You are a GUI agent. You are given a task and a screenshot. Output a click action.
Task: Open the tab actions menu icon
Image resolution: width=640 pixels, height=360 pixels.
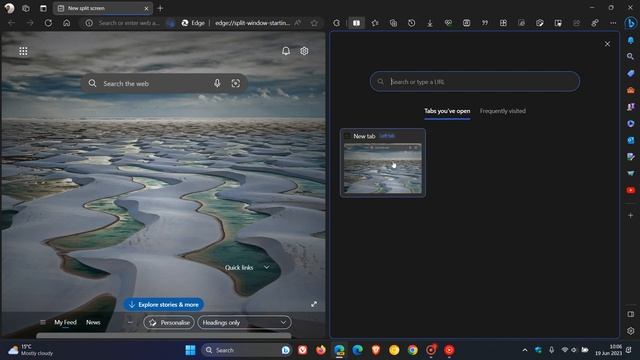click(43, 8)
